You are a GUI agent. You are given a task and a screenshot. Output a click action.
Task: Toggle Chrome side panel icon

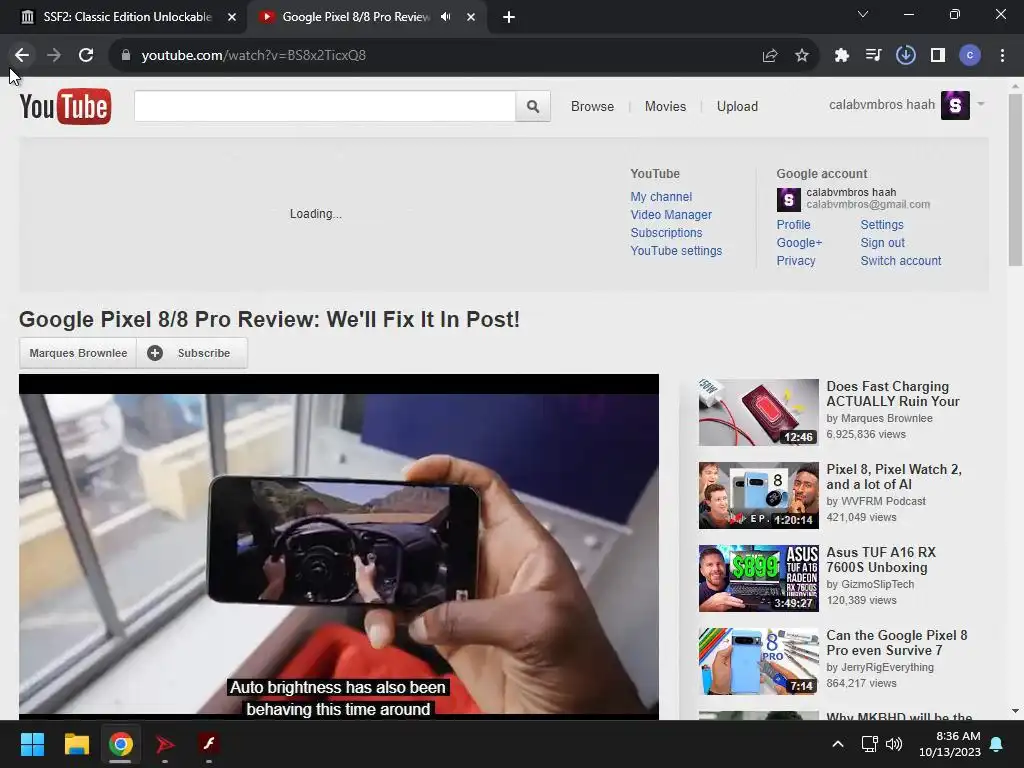coord(938,56)
